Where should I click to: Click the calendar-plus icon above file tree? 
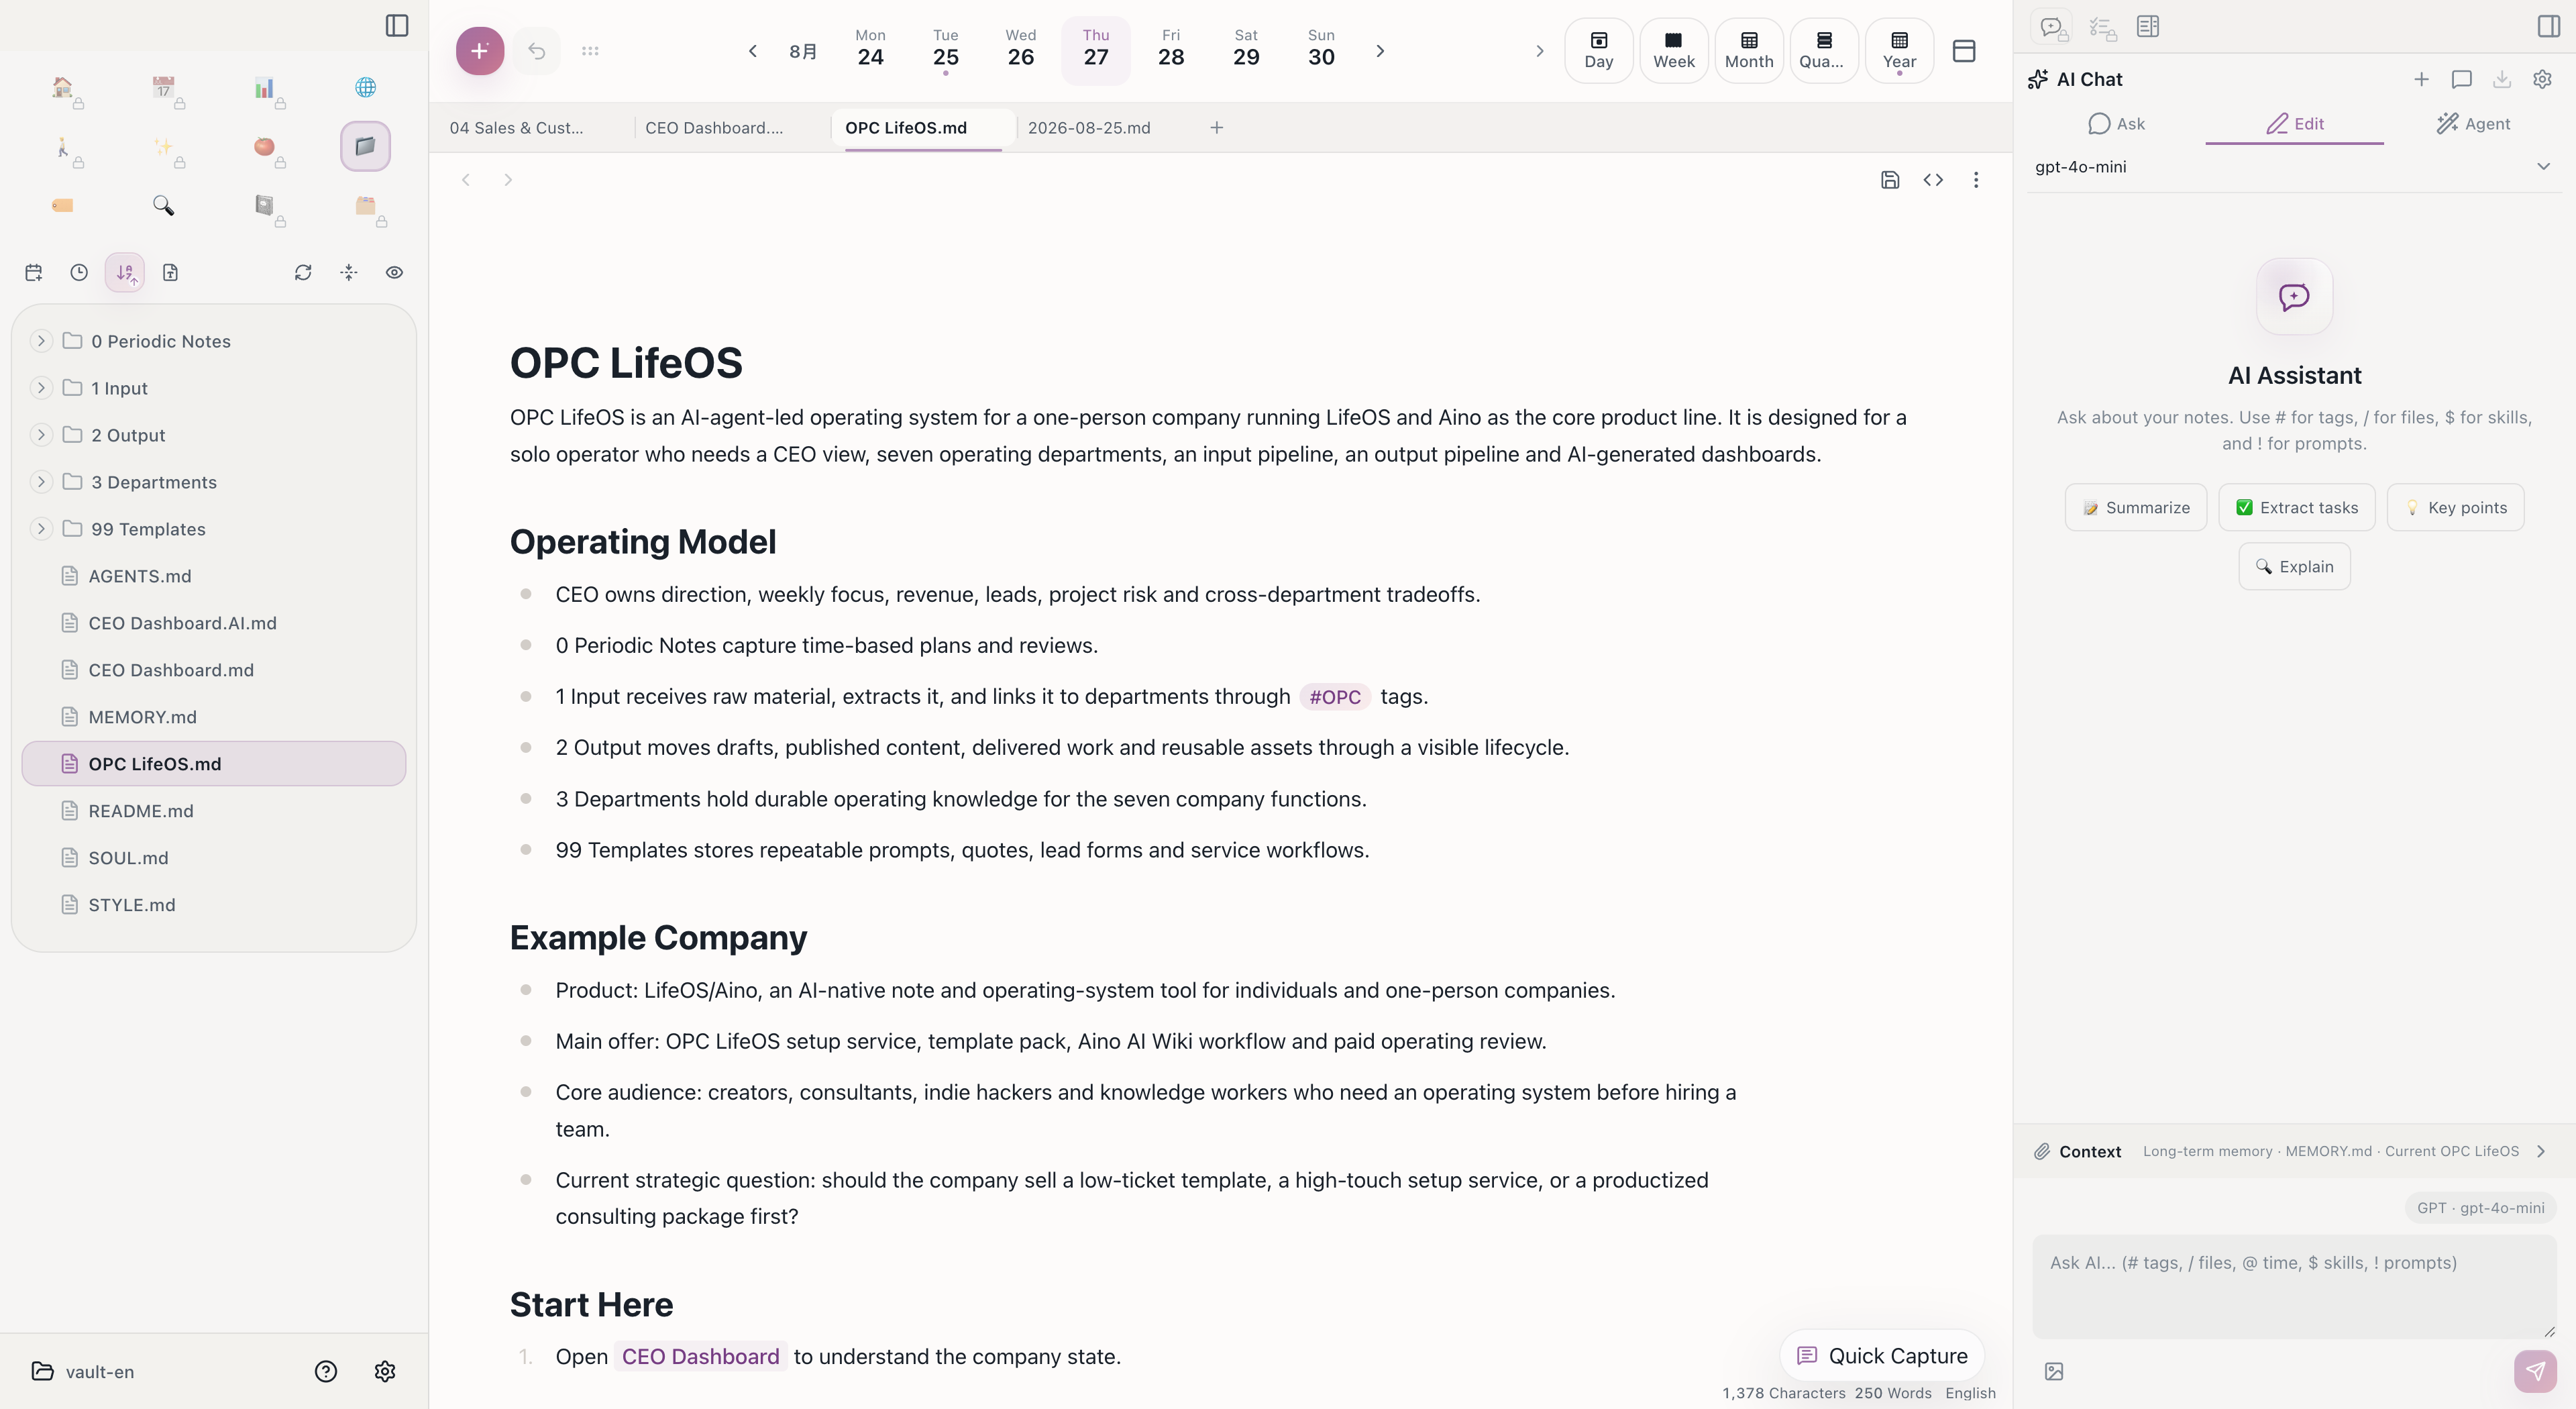tap(34, 272)
